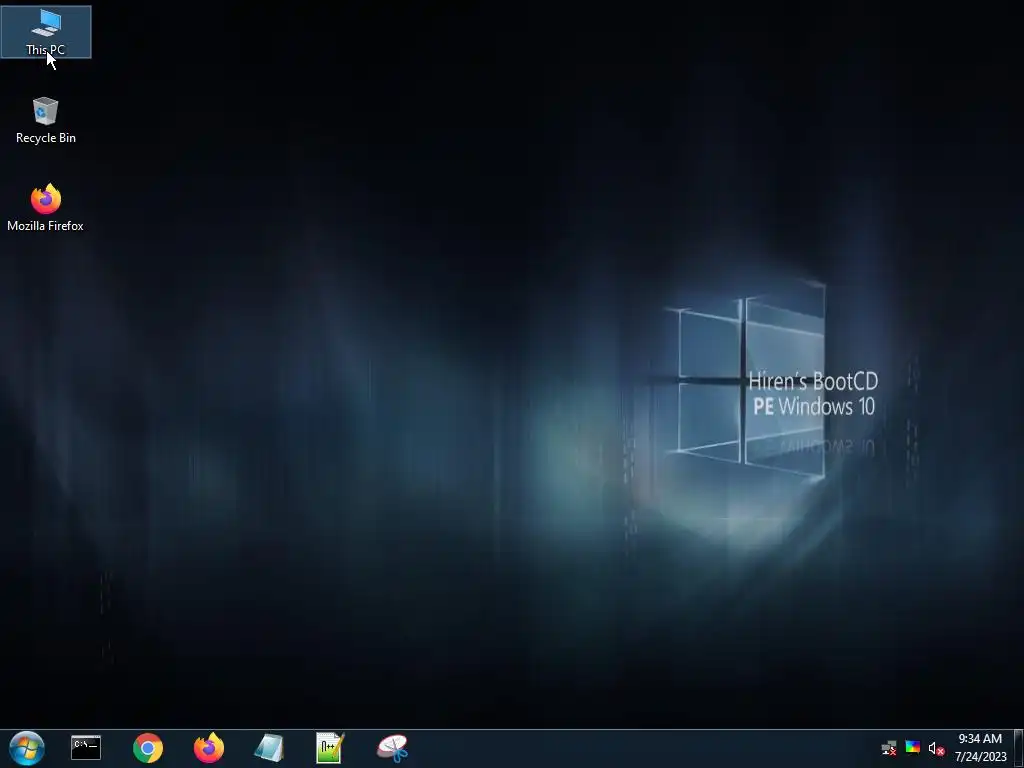Launch Firefox from the taskbar
The height and width of the screenshot is (768, 1024).
(209, 748)
